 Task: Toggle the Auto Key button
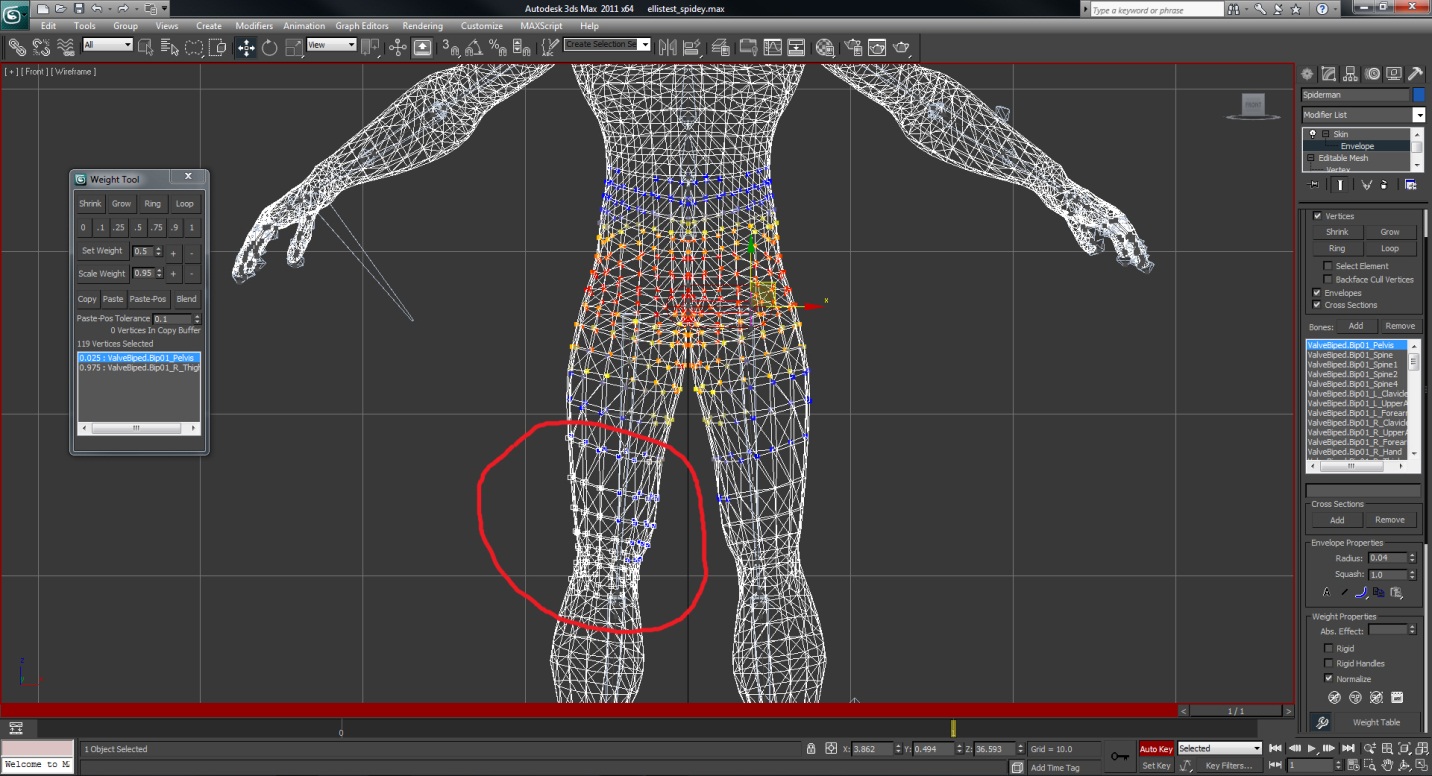[1156, 748]
